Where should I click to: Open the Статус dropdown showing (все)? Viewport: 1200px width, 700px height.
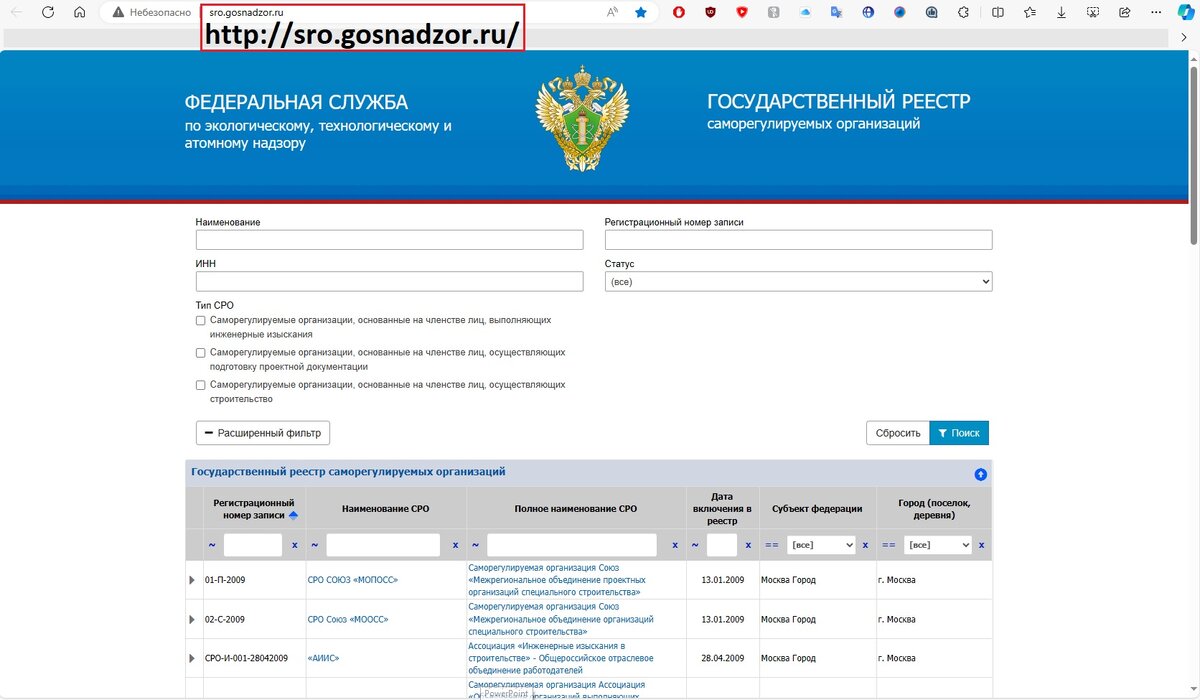click(x=798, y=282)
